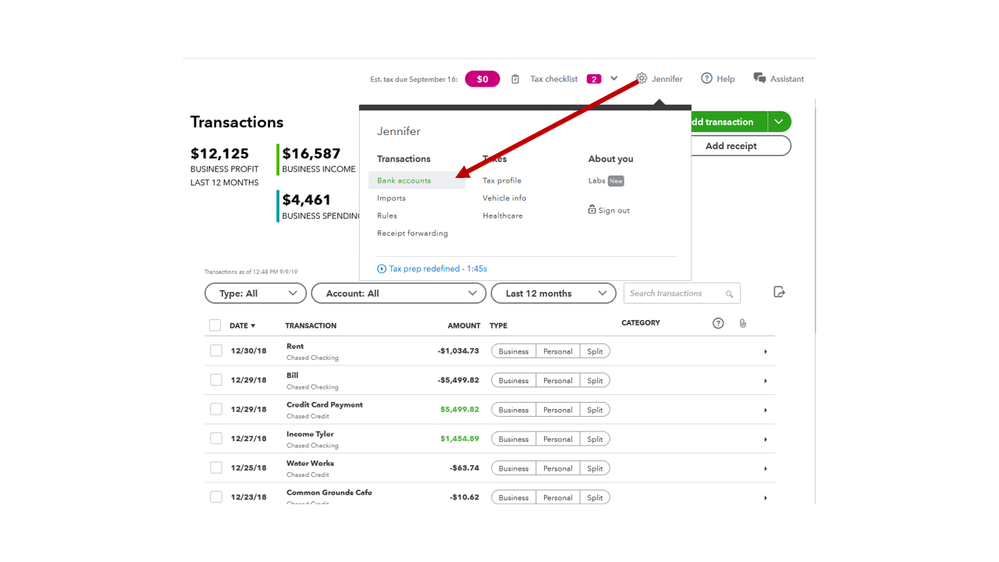999x562 pixels.
Task: Click the TRANSACTION column header
Action: pyautogui.click(x=311, y=326)
